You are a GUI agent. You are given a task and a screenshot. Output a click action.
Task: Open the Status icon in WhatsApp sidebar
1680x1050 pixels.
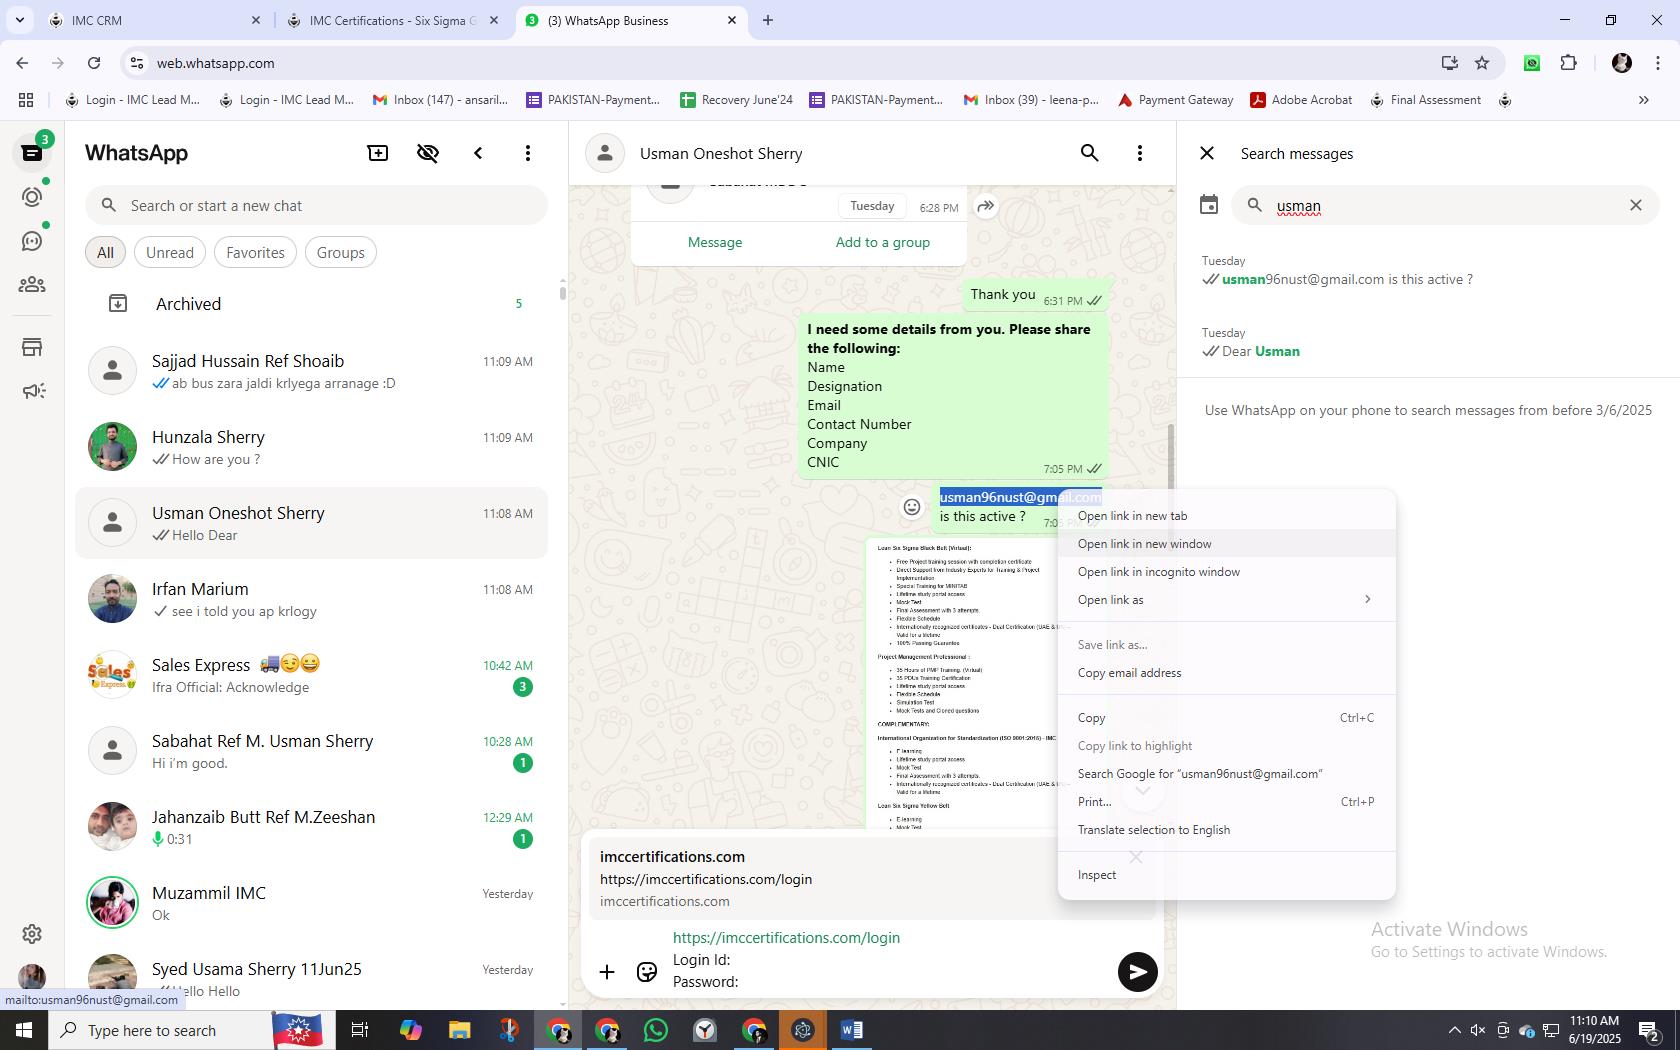[x=32, y=197]
